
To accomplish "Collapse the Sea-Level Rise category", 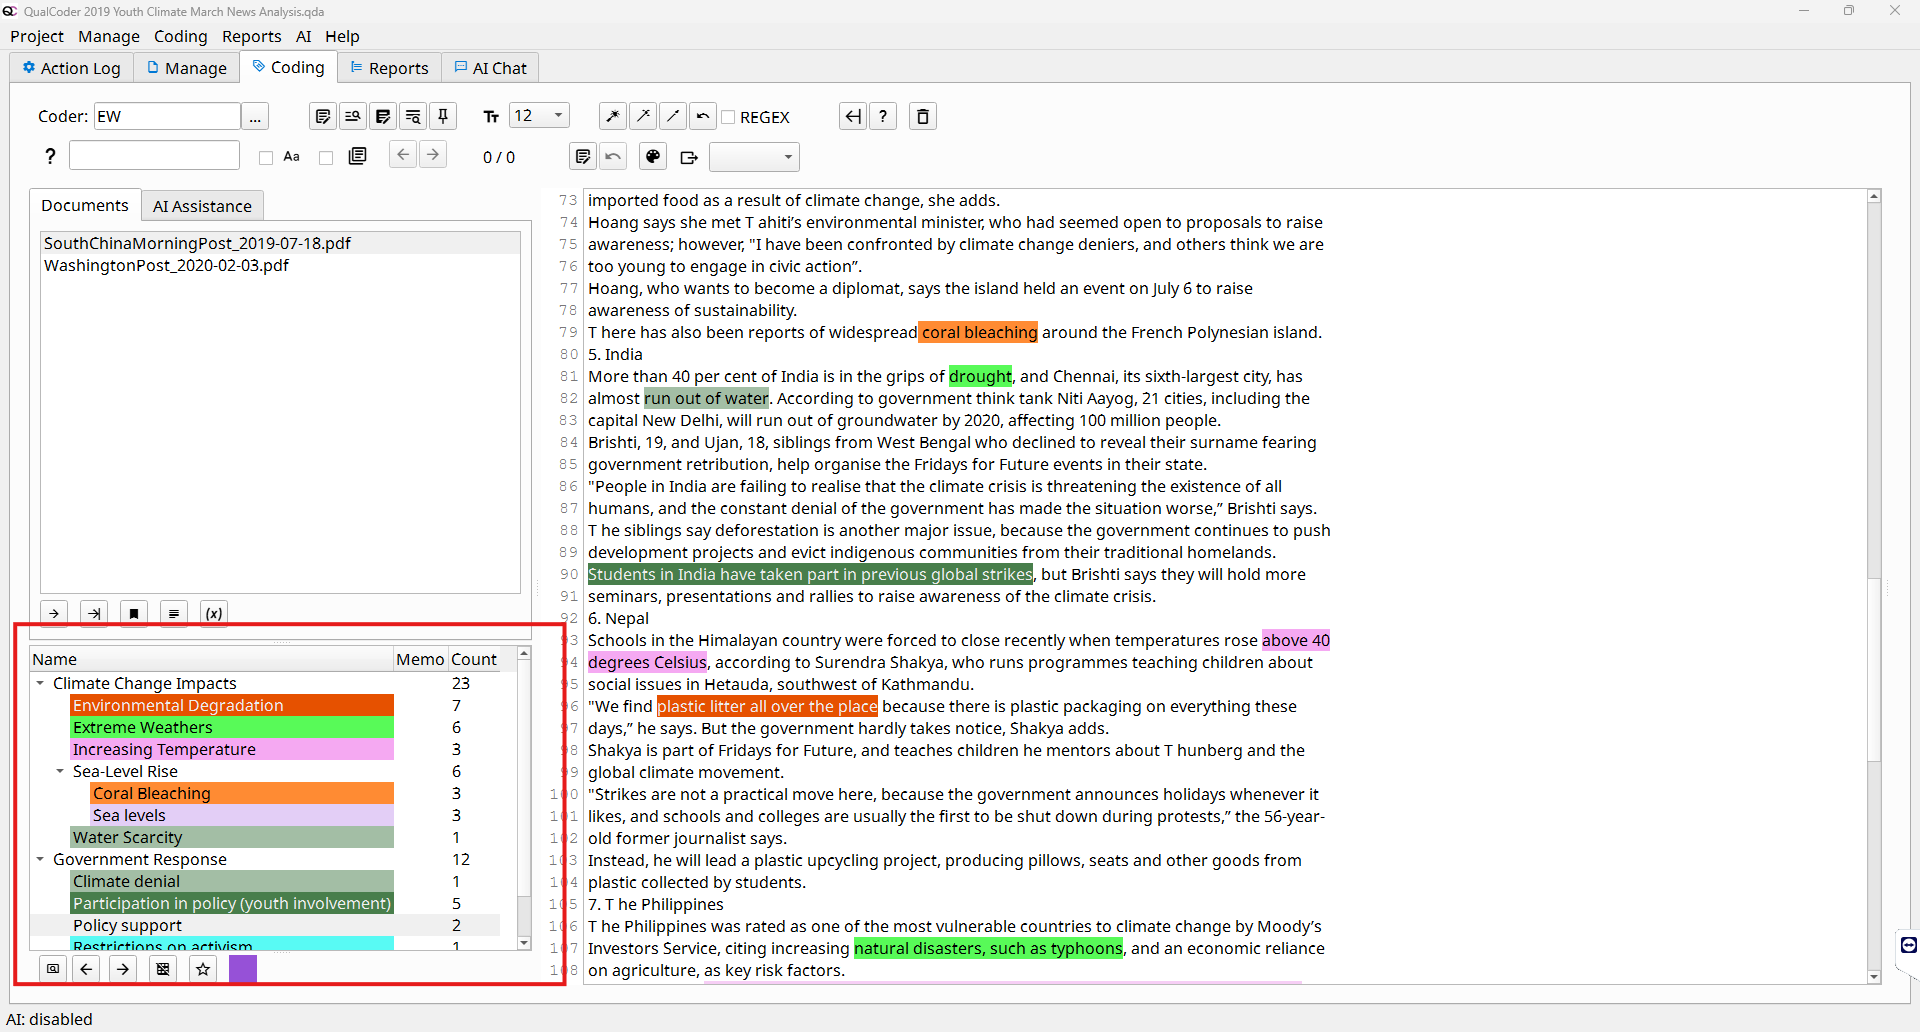I will tap(60, 772).
